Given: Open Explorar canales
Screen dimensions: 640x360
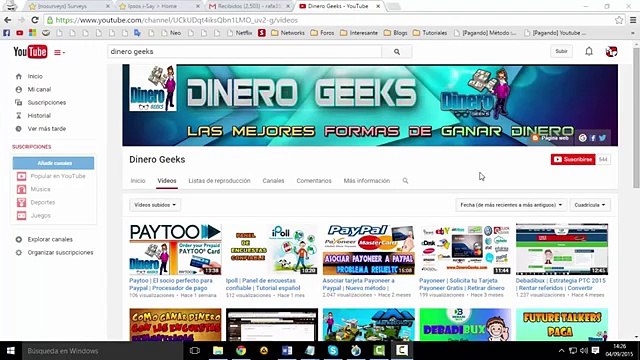Looking at the screenshot, I should (x=50, y=240).
